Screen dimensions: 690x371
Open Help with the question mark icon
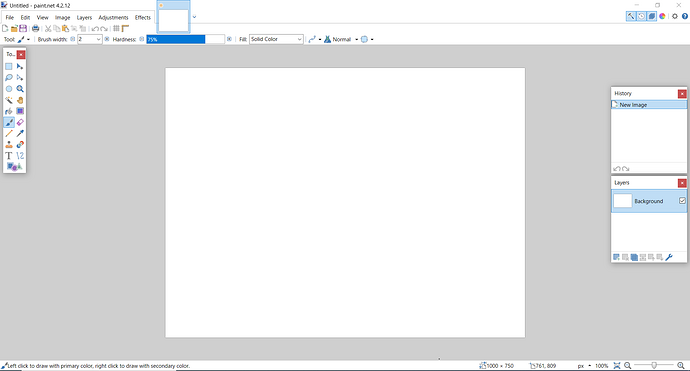coord(685,16)
